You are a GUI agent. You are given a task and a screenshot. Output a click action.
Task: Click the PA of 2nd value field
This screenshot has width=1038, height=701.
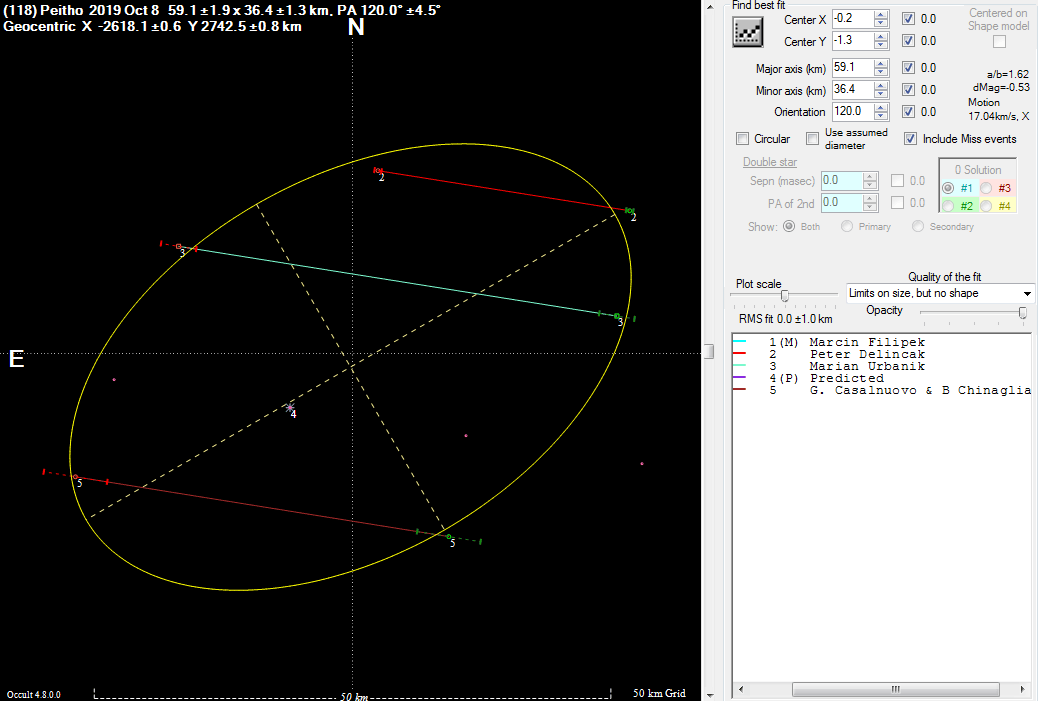click(842, 203)
